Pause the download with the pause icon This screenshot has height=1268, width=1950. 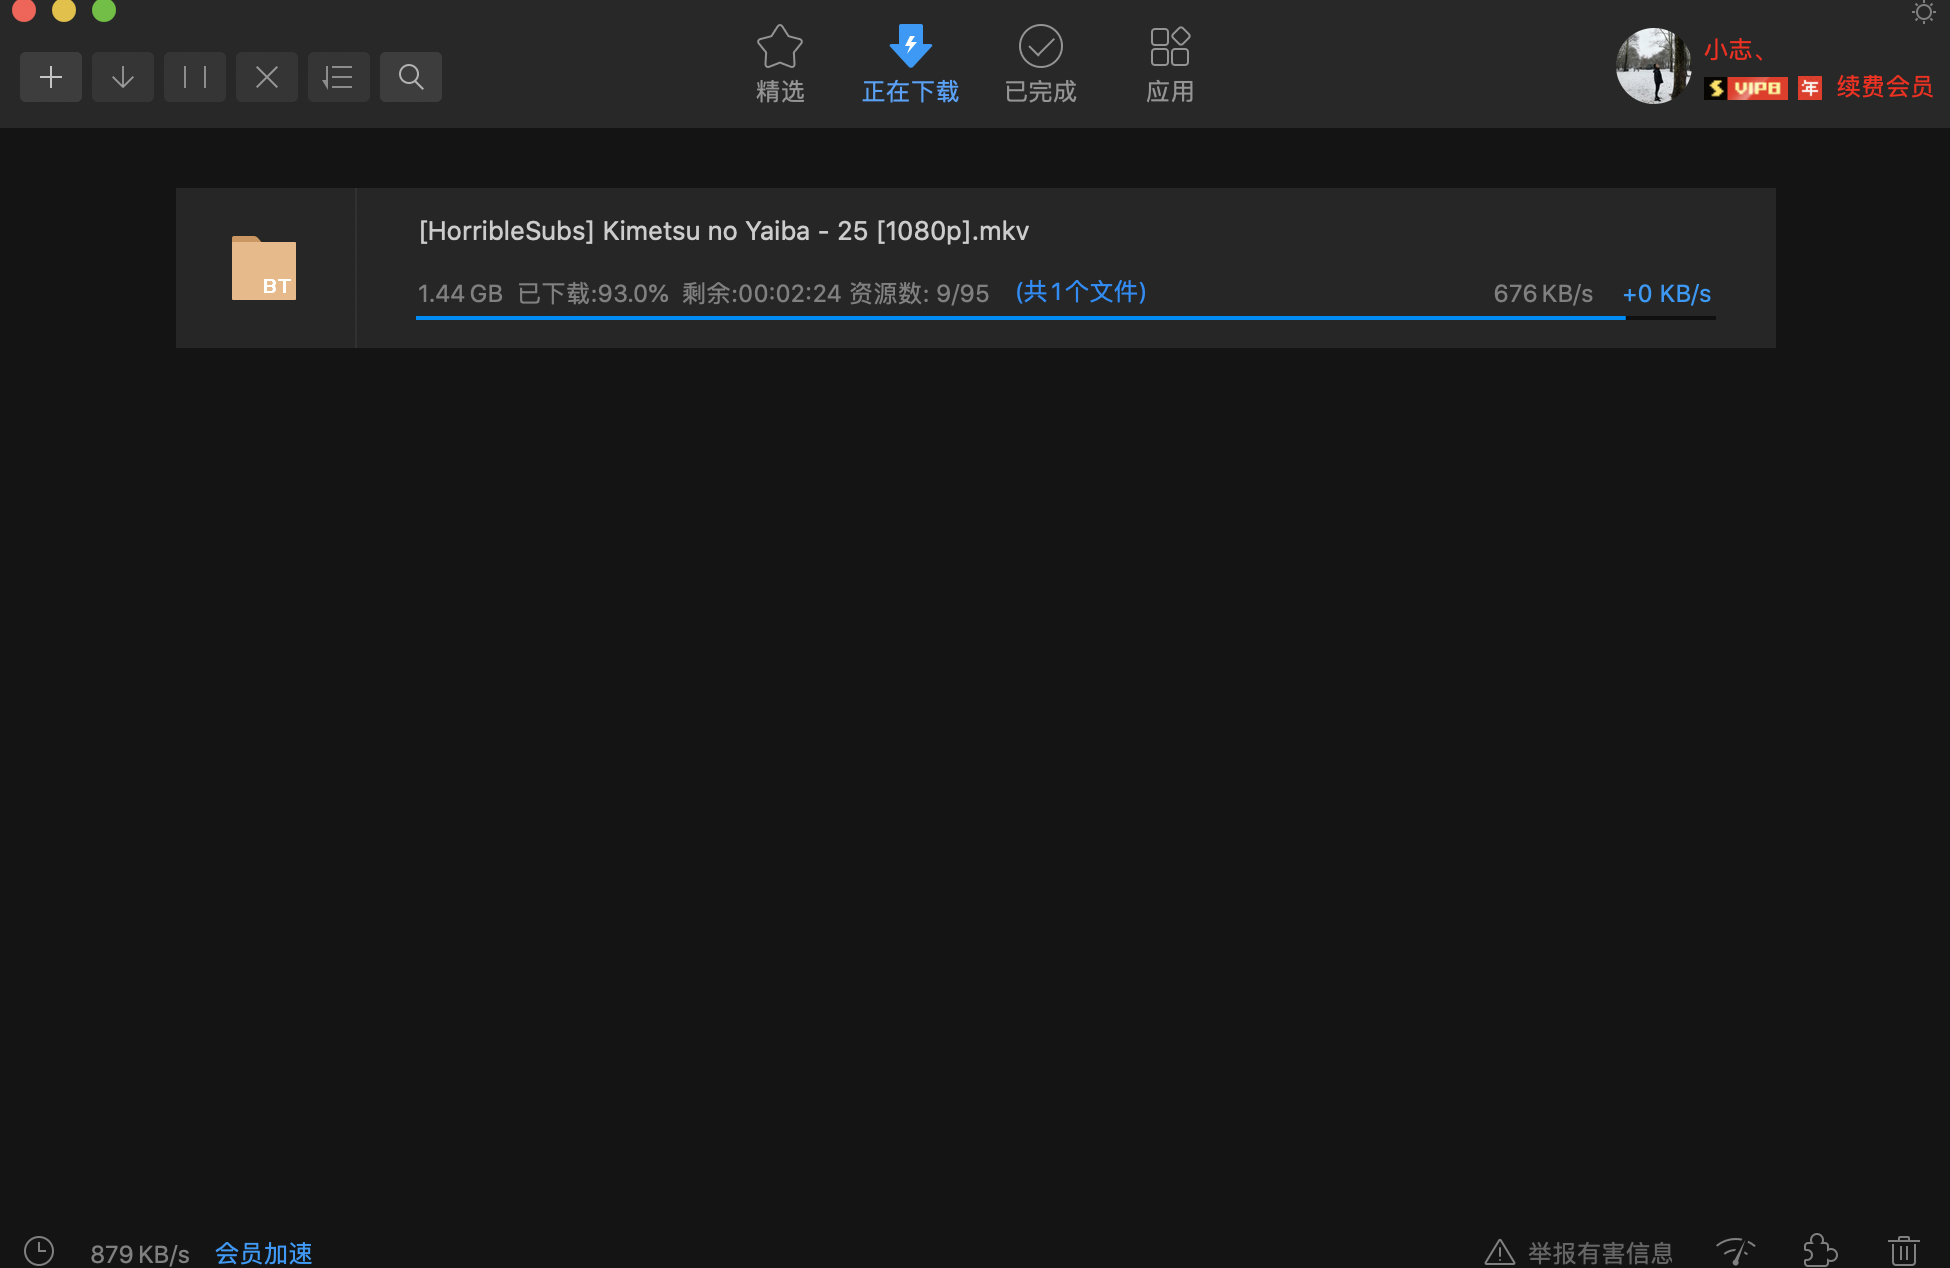coord(195,77)
